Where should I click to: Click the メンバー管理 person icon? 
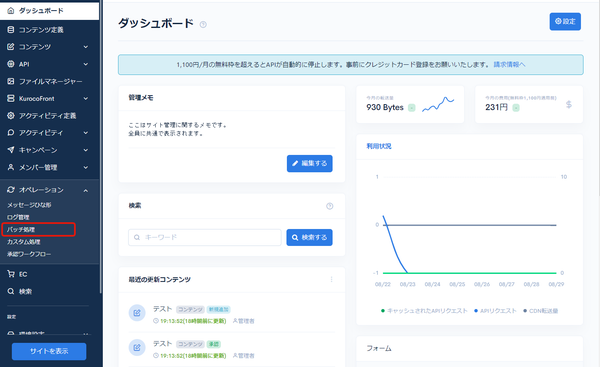tap(11, 167)
